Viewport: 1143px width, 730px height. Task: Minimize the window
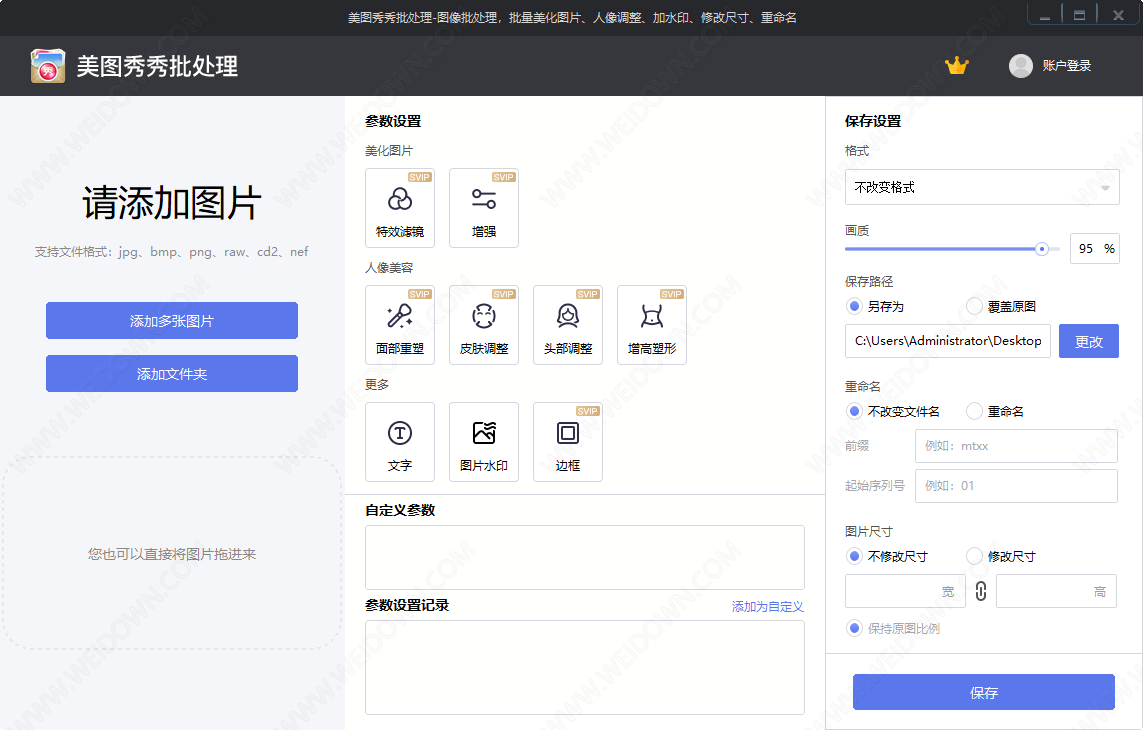[1045, 15]
